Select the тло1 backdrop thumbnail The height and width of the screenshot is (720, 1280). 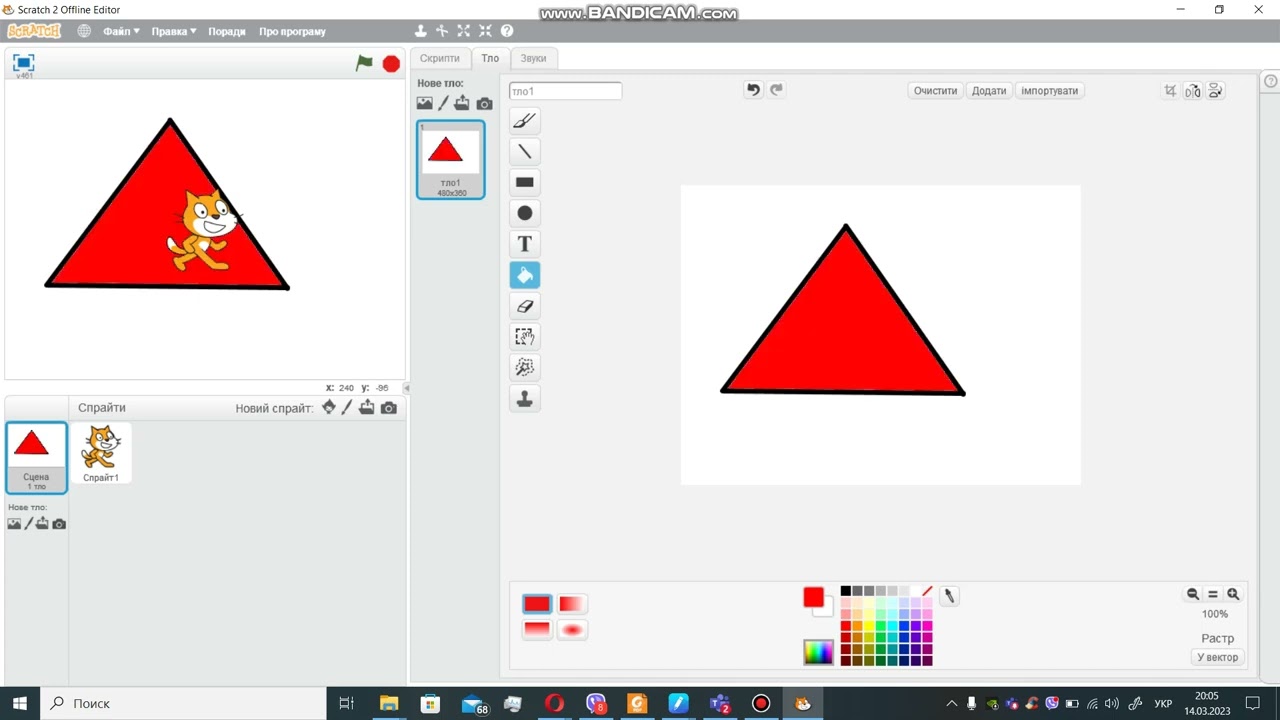(x=451, y=160)
